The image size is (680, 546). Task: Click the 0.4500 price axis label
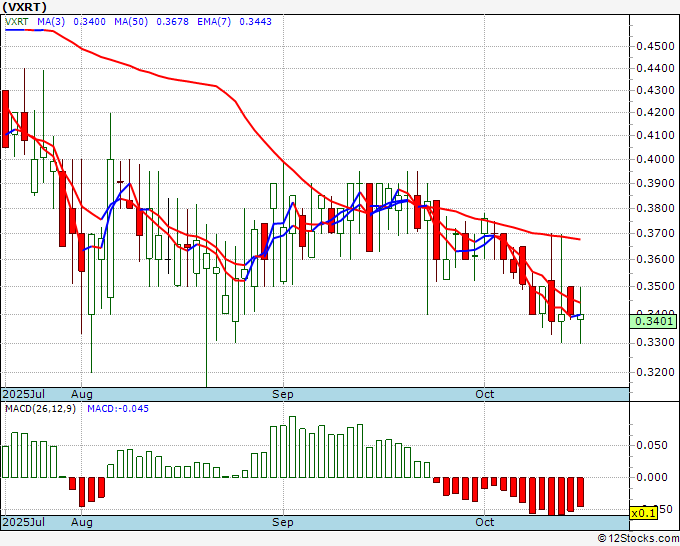(x=655, y=46)
